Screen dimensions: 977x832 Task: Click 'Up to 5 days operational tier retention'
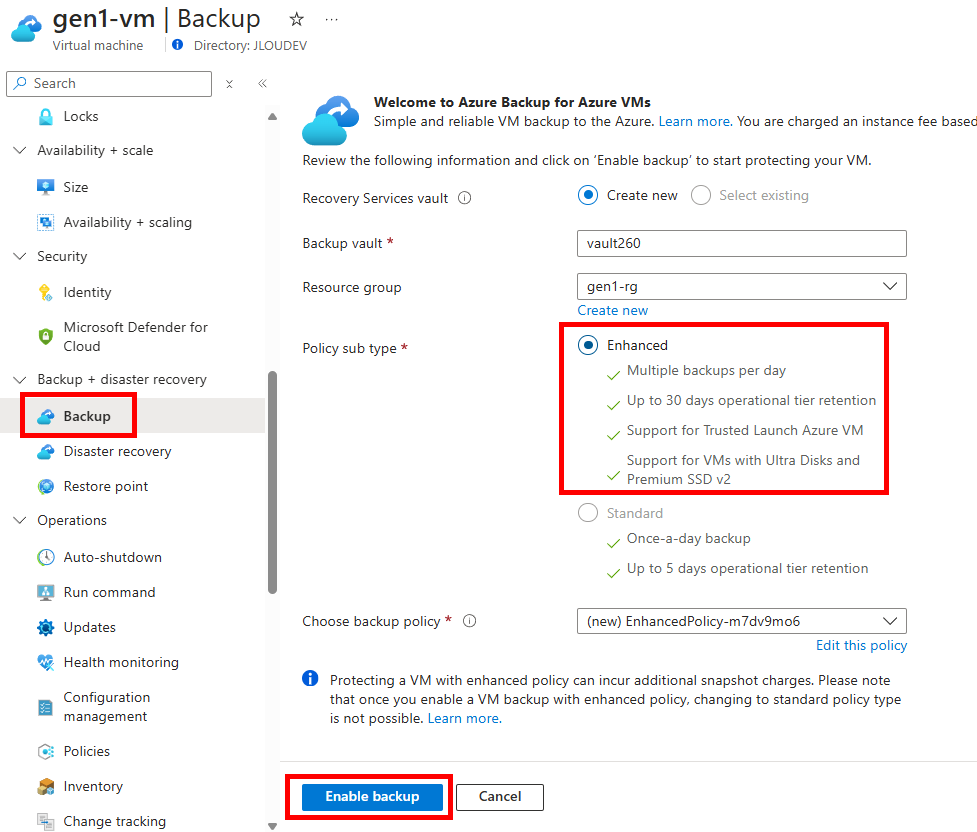(747, 568)
